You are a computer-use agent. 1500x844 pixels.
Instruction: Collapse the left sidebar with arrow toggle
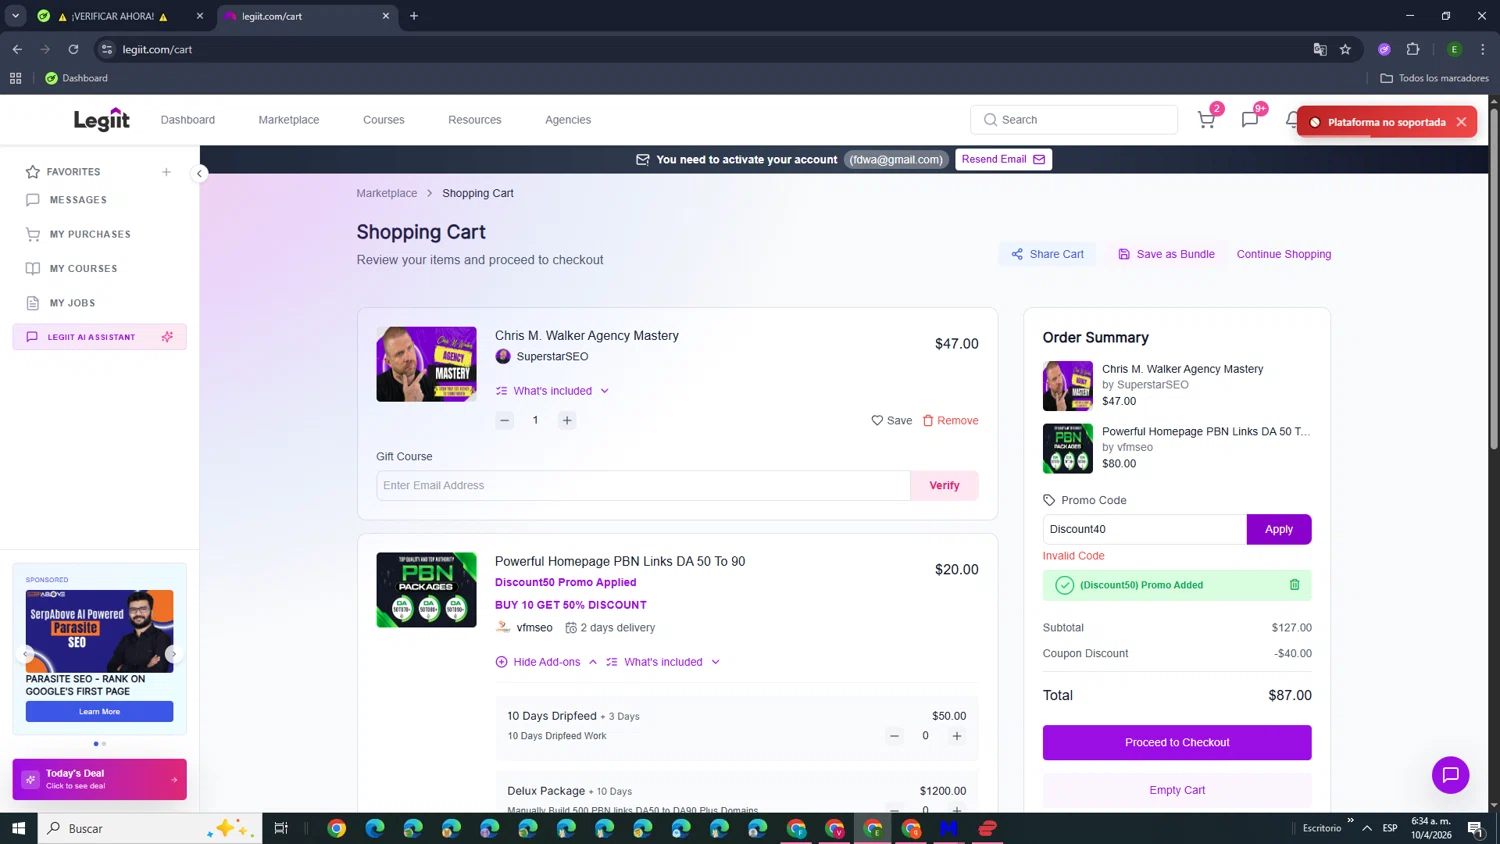pos(199,173)
